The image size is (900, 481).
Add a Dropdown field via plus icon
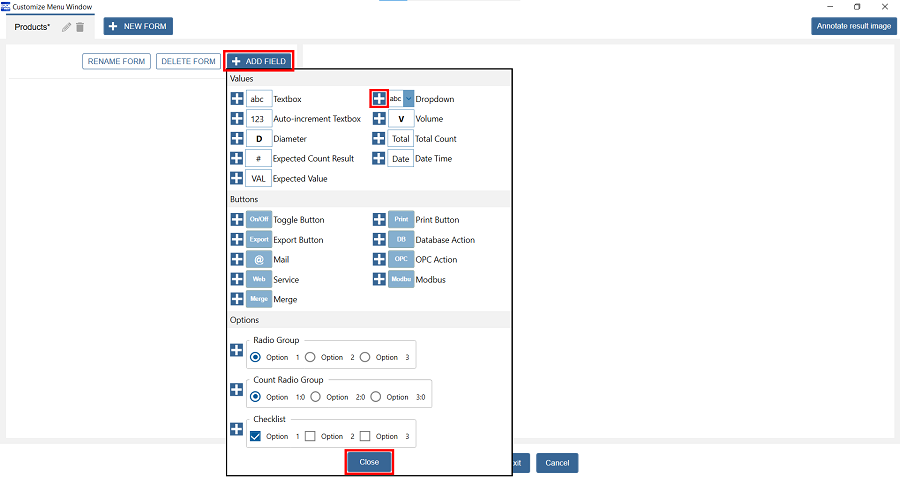click(380, 99)
